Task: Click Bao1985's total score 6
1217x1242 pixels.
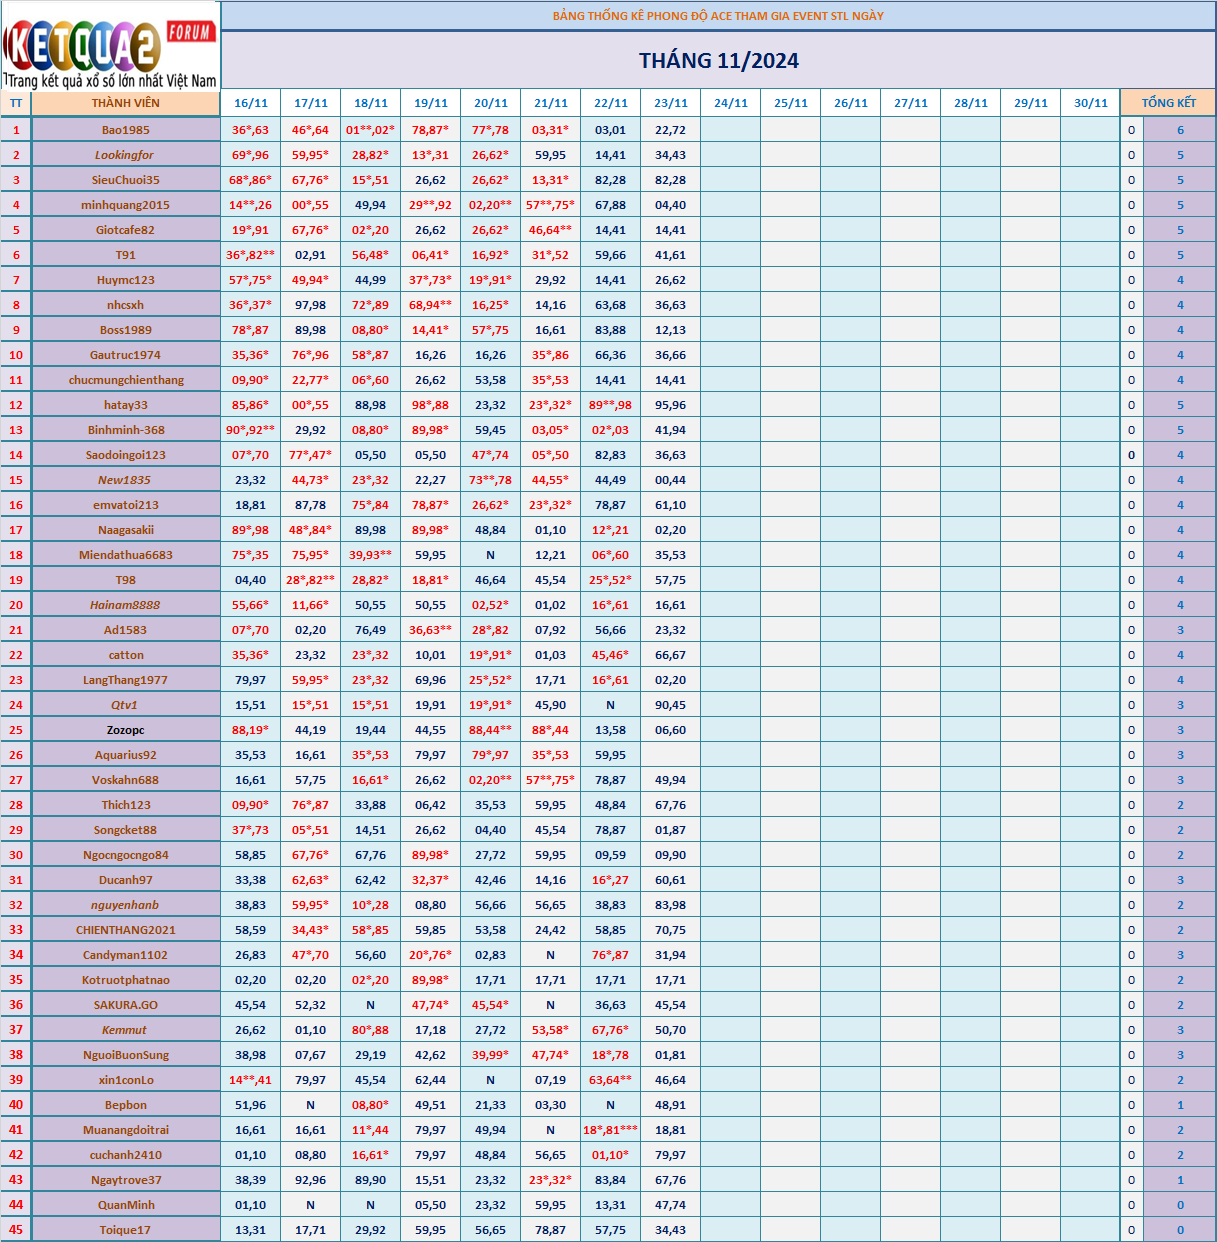Action: point(1180,130)
